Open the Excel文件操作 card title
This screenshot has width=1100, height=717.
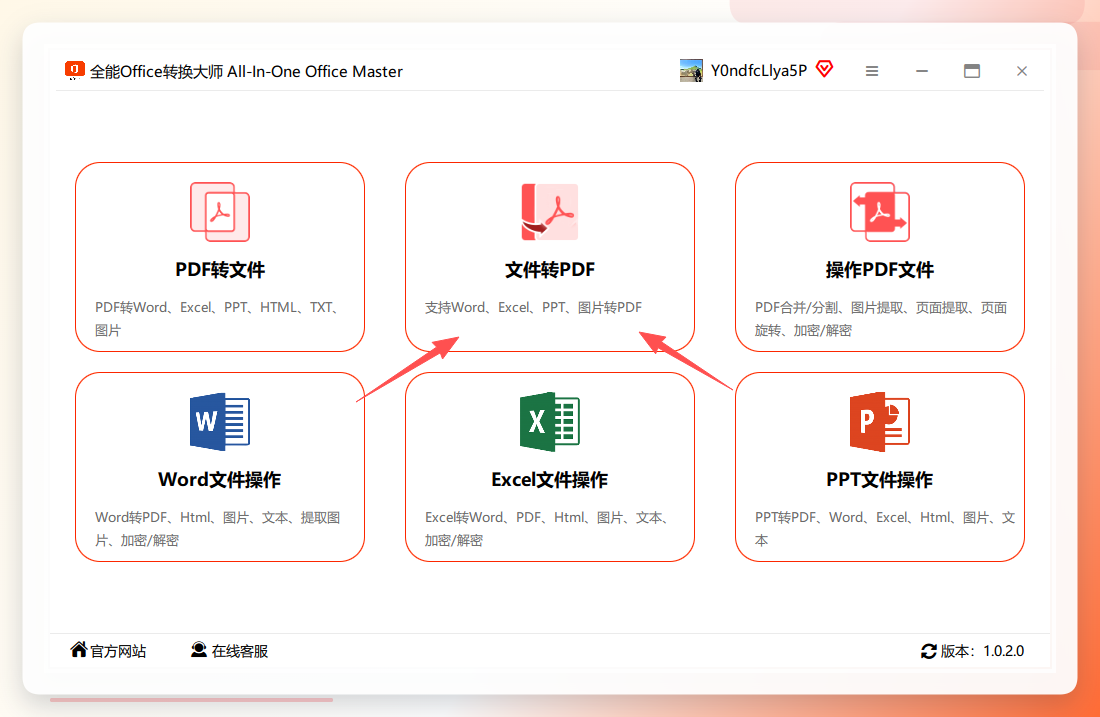549,480
